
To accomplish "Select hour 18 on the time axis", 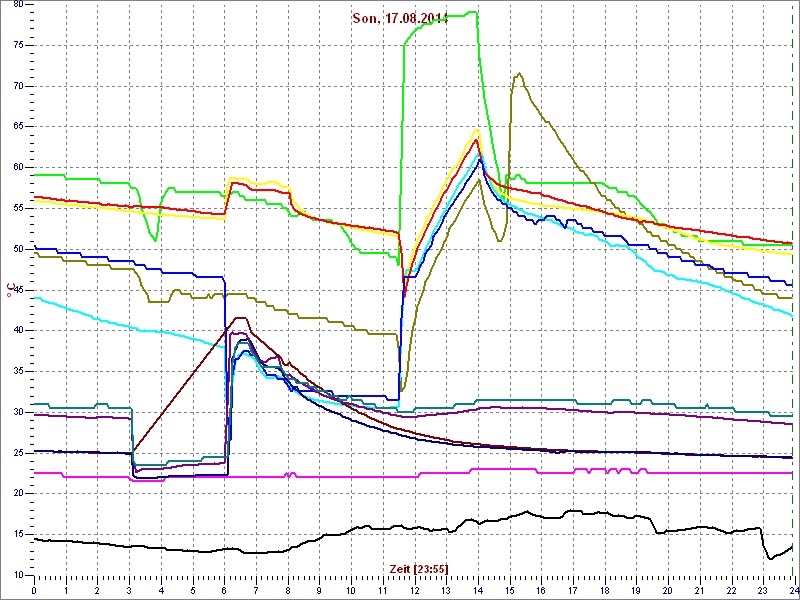I will (x=604, y=590).
